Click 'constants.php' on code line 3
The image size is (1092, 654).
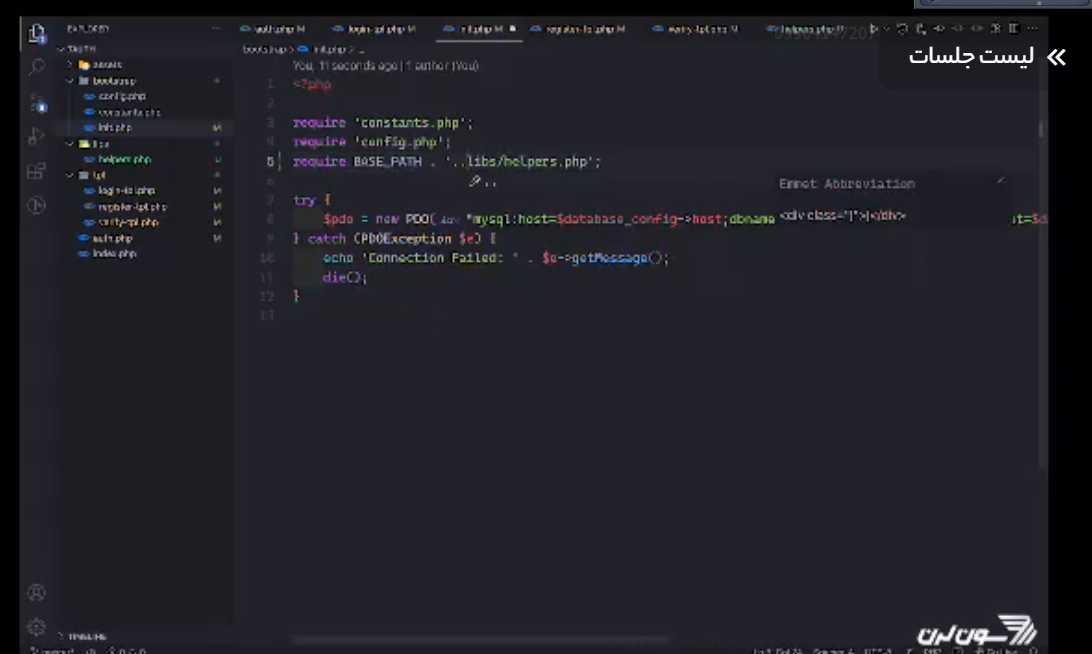[x=410, y=123]
